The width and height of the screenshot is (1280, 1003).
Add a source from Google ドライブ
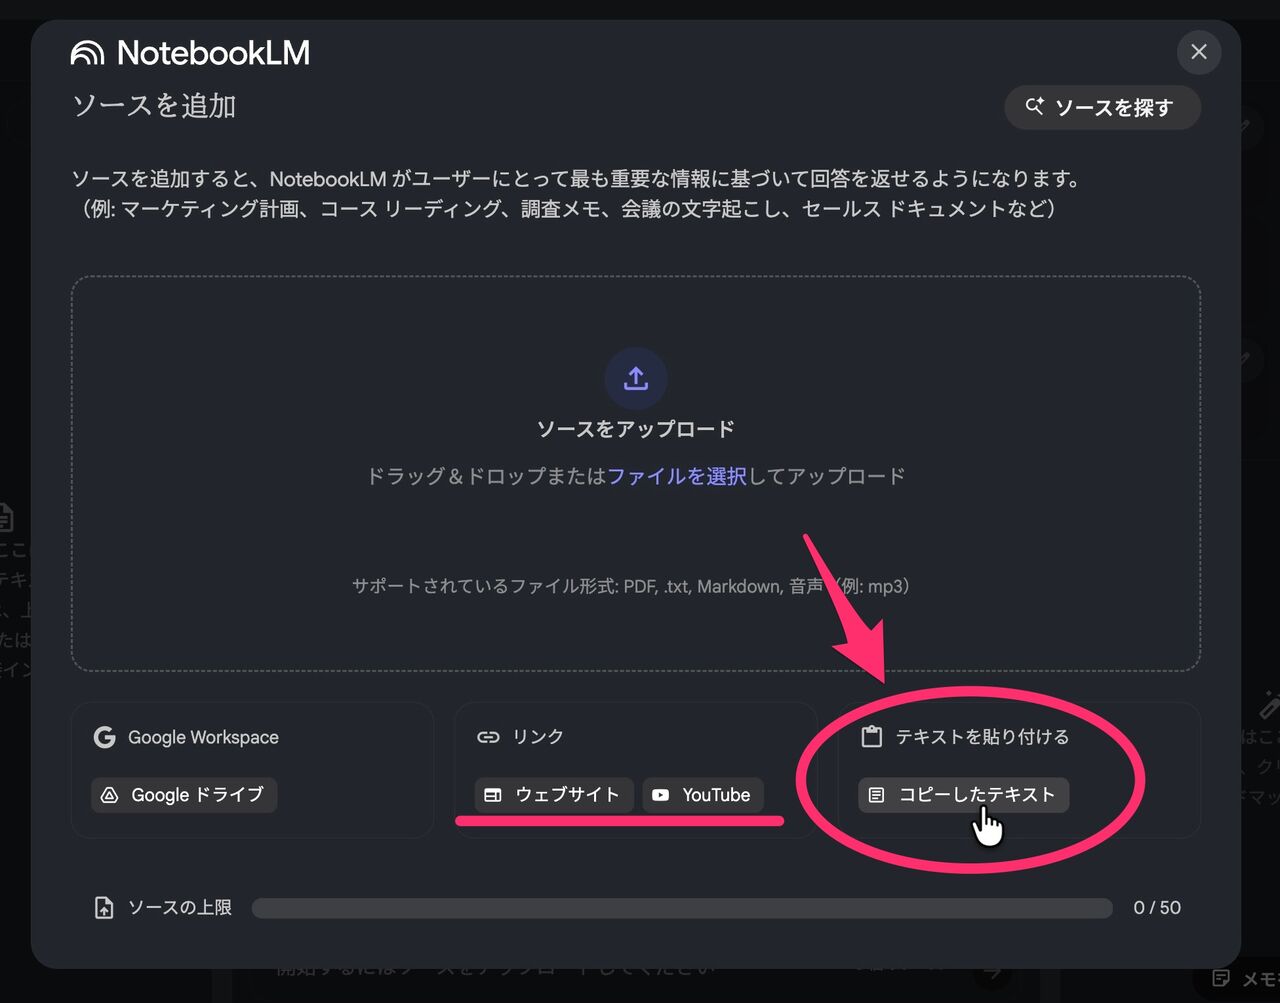tap(184, 795)
